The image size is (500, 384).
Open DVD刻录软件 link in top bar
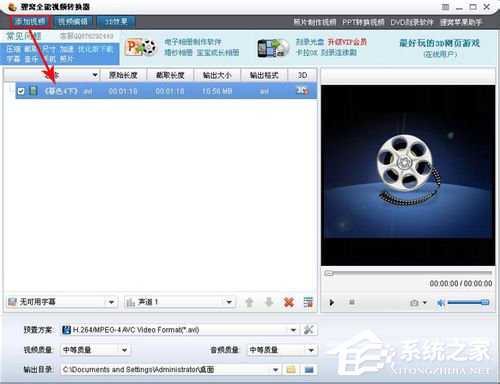pos(412,22)
